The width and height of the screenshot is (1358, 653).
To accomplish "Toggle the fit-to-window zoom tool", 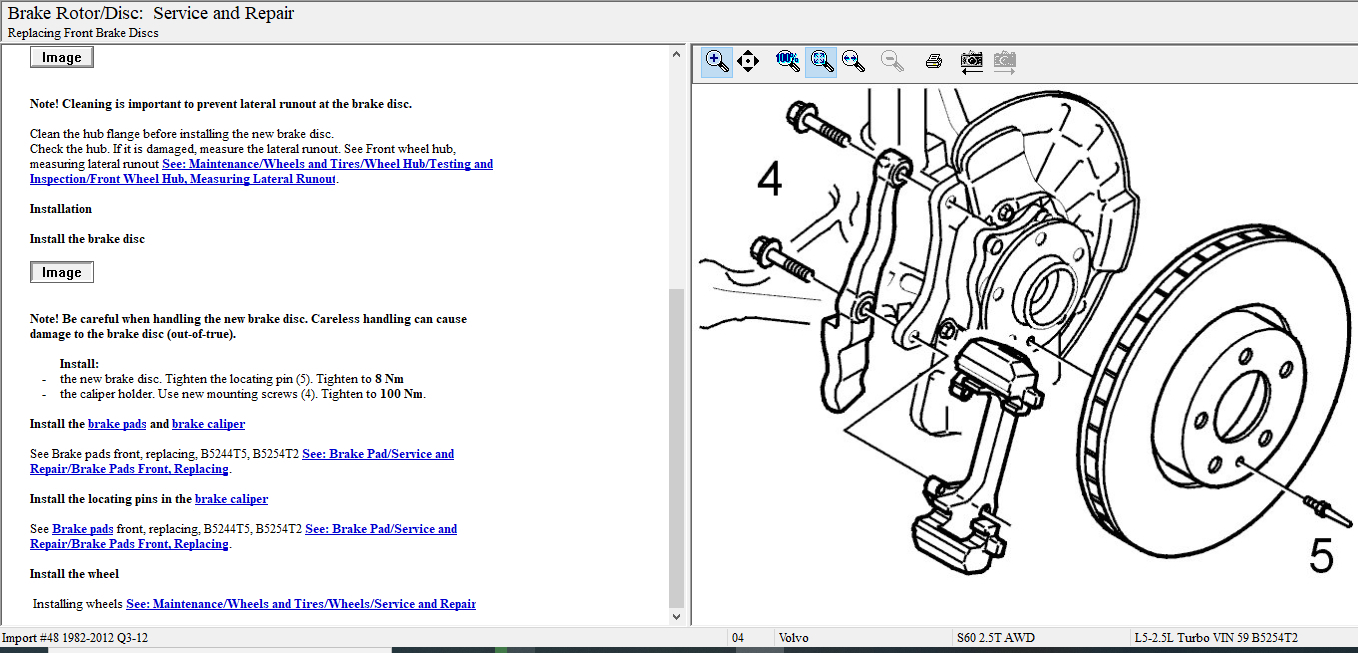I will point(822,61).
